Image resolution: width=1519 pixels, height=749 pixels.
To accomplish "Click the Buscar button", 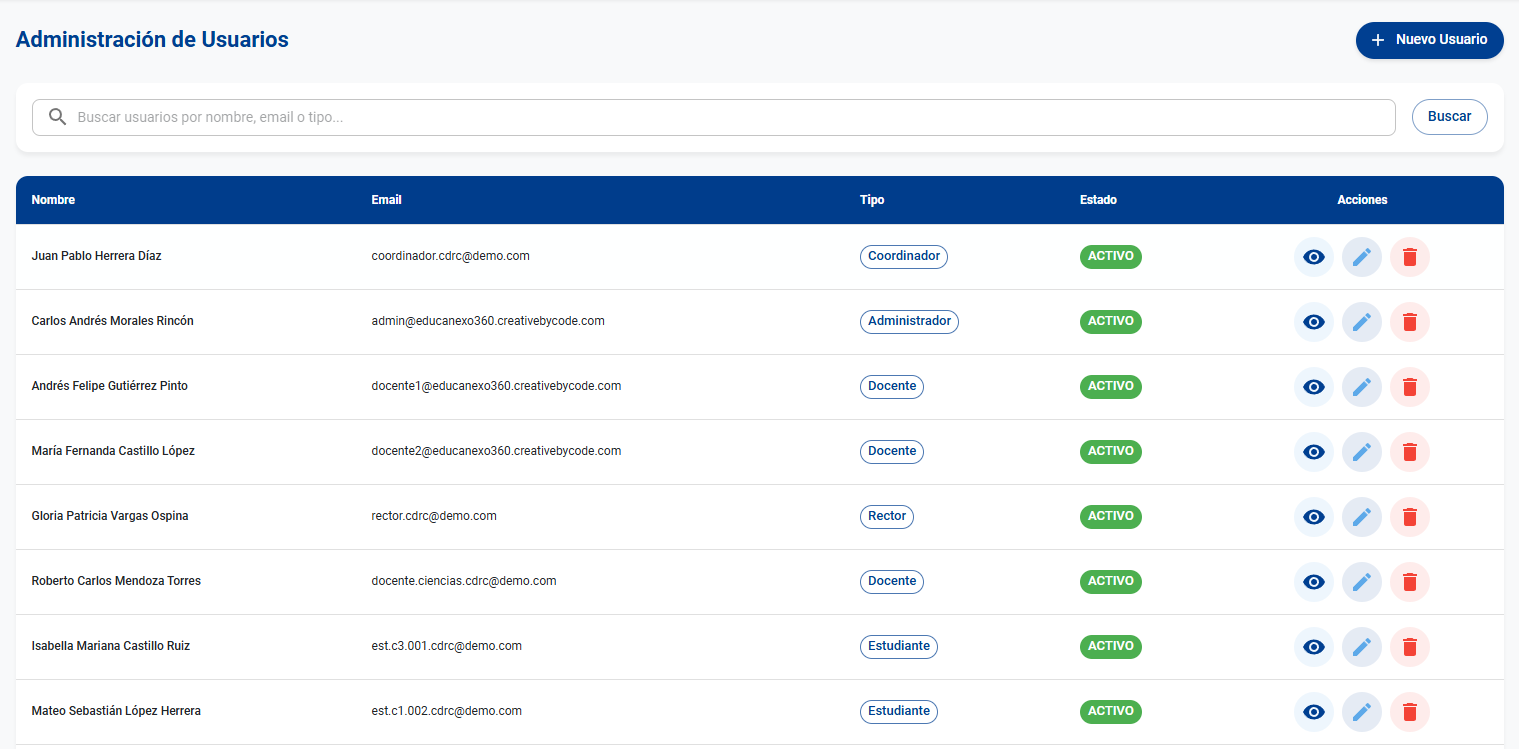I will pos(1449,117).
